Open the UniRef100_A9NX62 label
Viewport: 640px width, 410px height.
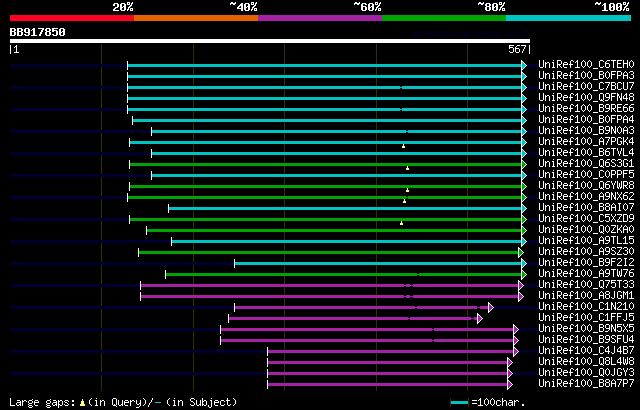coord(586,197)
